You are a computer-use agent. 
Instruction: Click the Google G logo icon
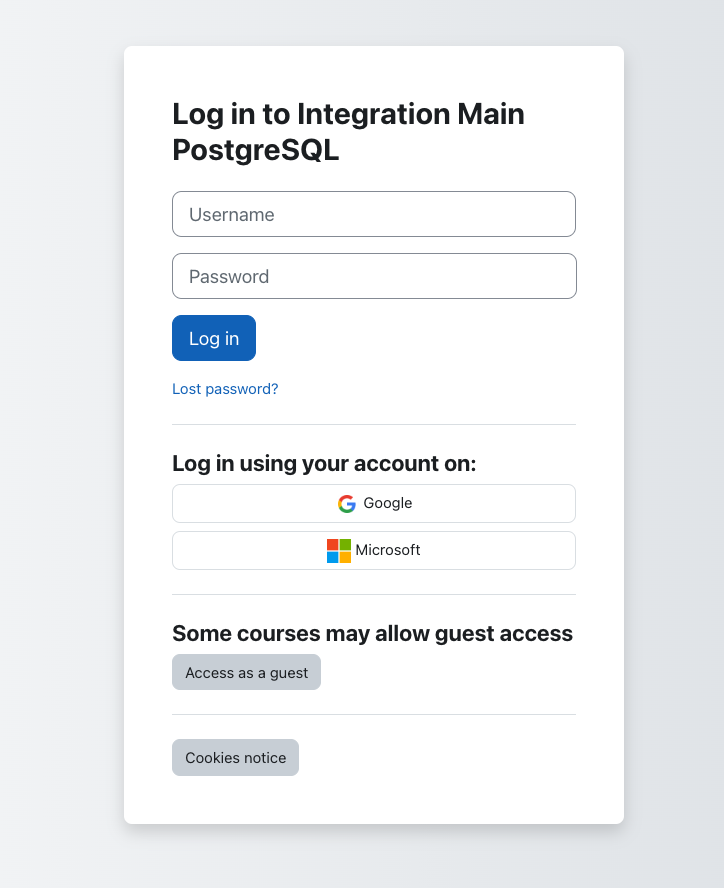[x=347, y=503]
